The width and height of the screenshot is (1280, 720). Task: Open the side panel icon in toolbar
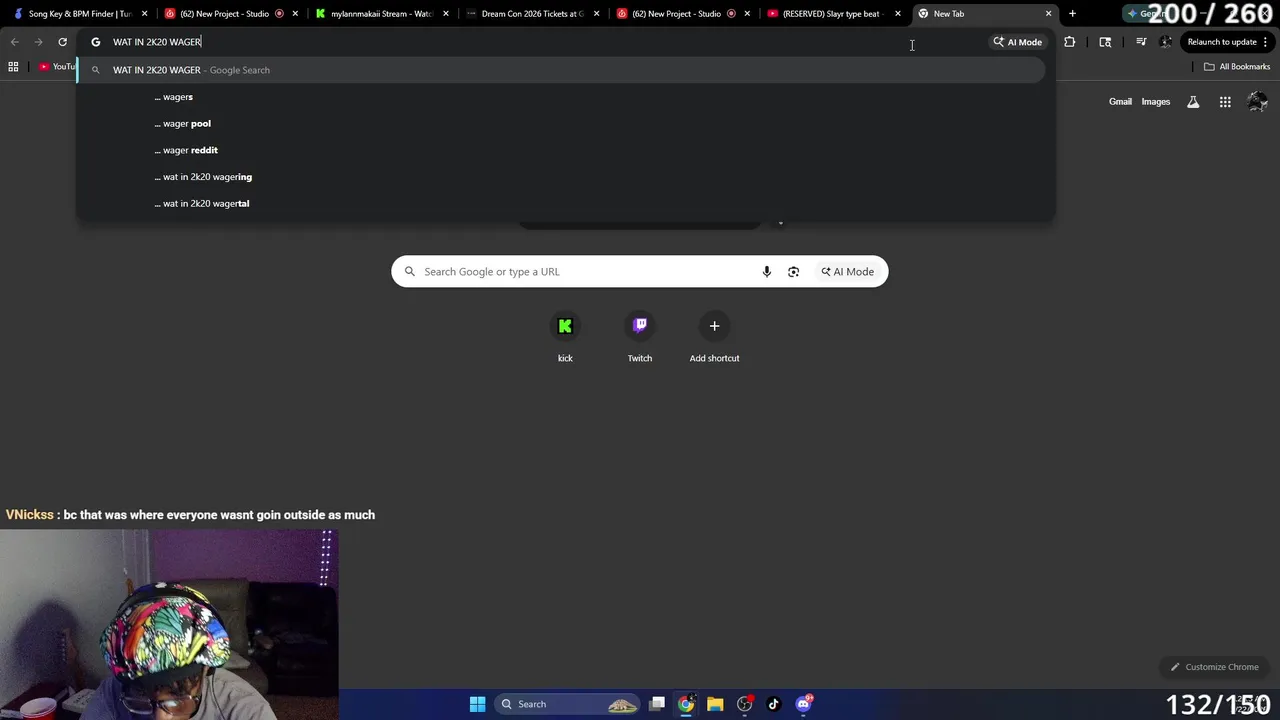pyautogui.click(x=1105, y=42)
